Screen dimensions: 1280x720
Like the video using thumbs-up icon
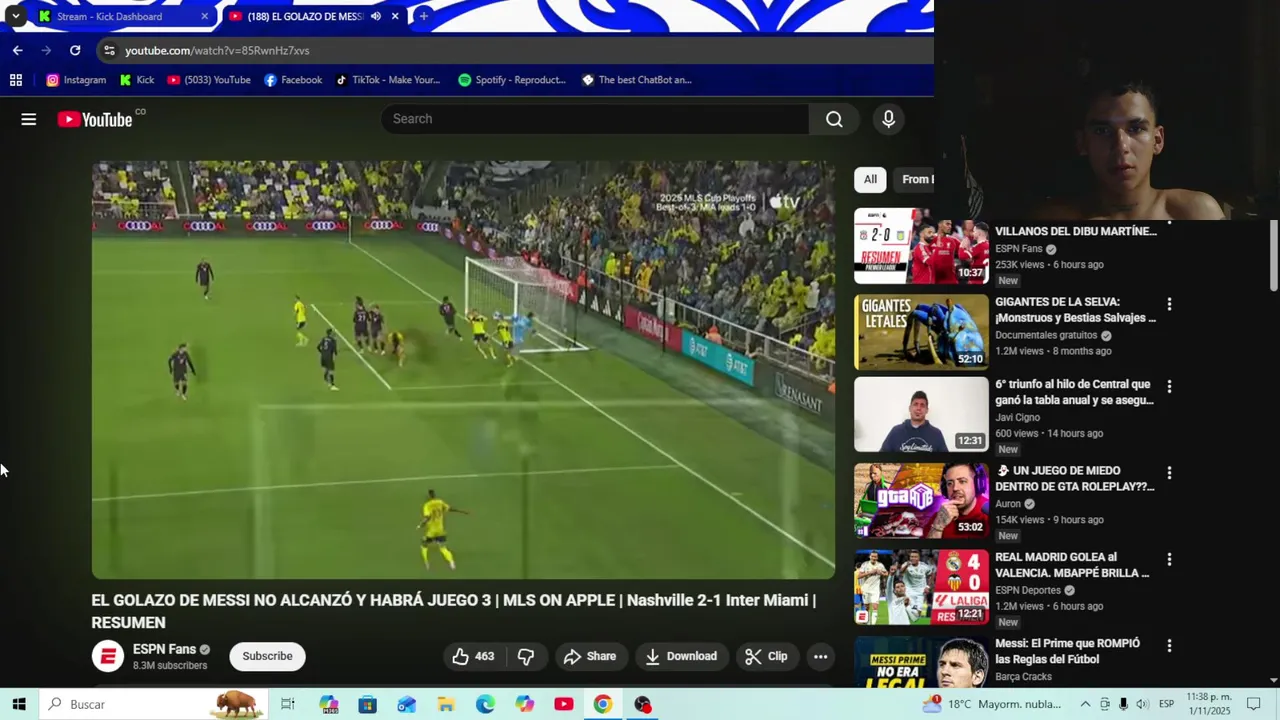pos(461,656)
